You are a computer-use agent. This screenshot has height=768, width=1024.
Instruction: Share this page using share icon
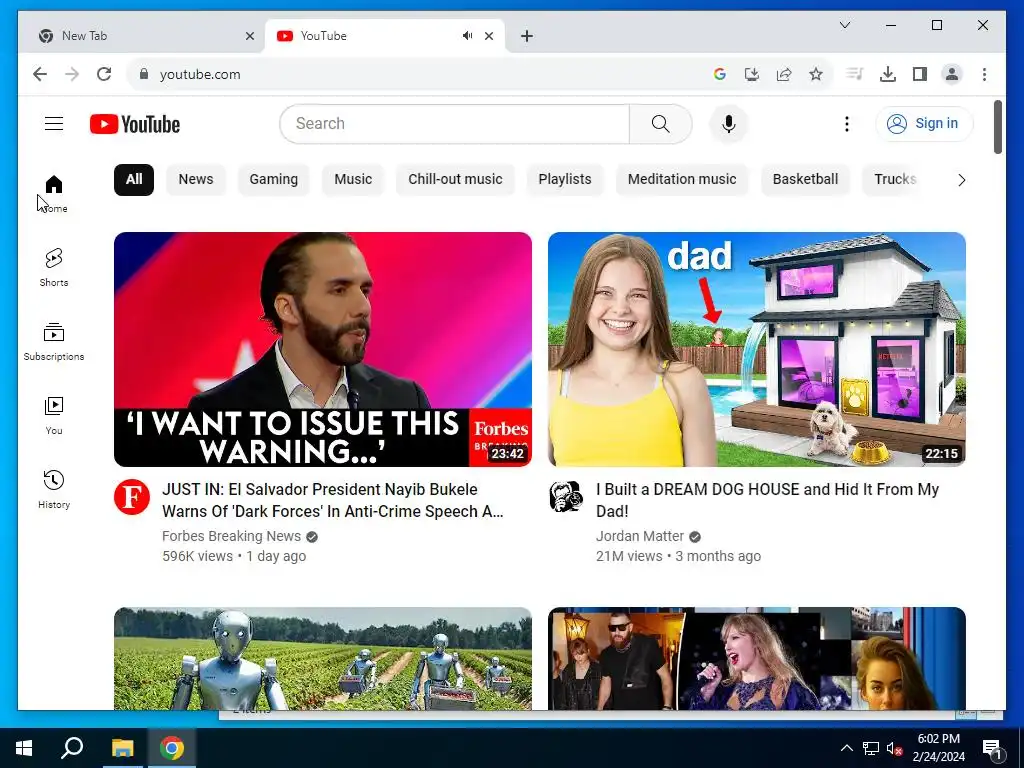coord(784,74)
